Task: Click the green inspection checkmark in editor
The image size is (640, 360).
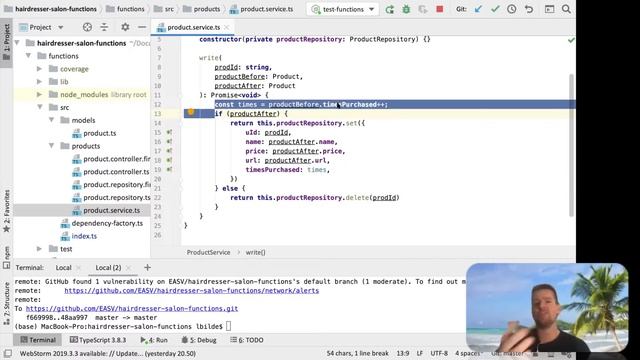Action: pyautogui.click(x=571, y=40)
